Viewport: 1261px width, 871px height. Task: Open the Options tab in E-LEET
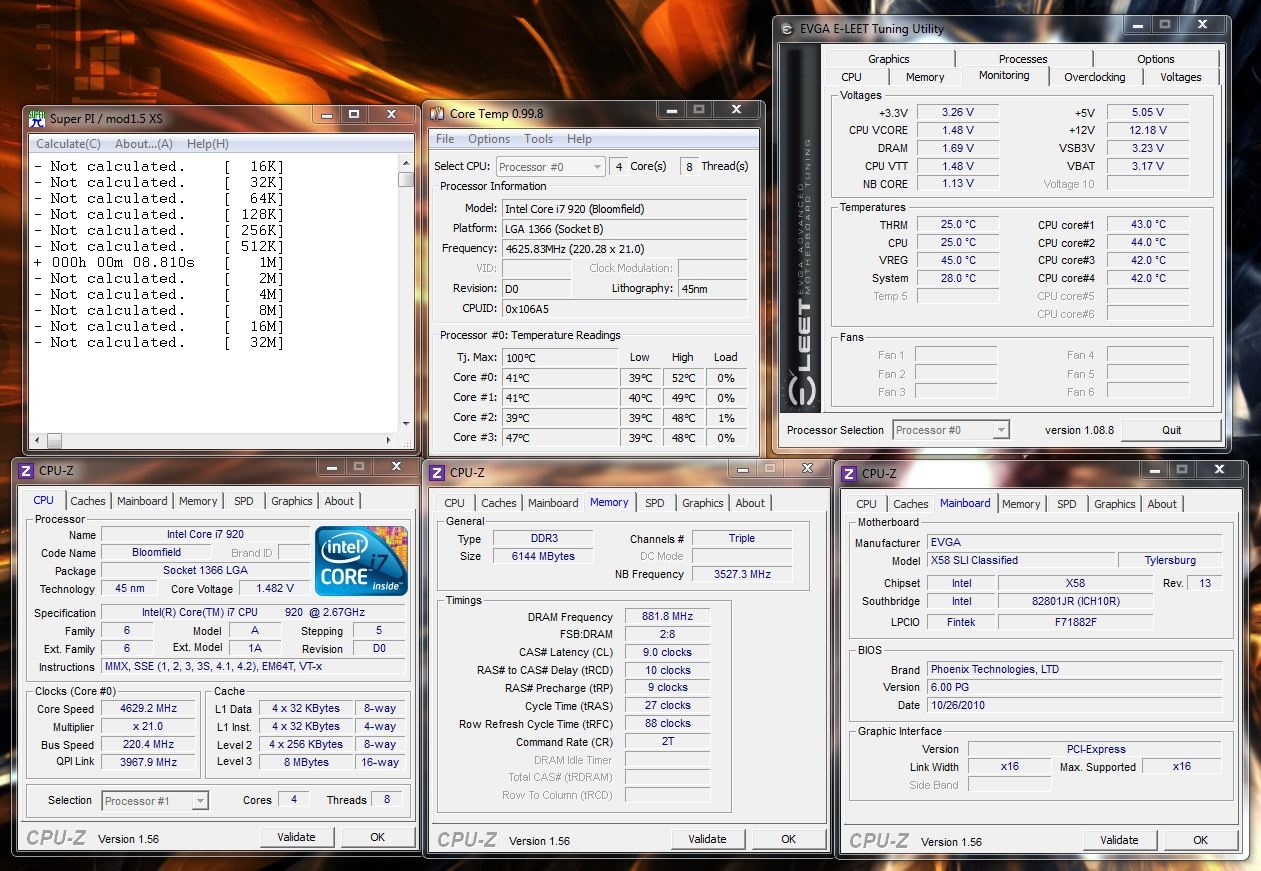[1156, 59]
